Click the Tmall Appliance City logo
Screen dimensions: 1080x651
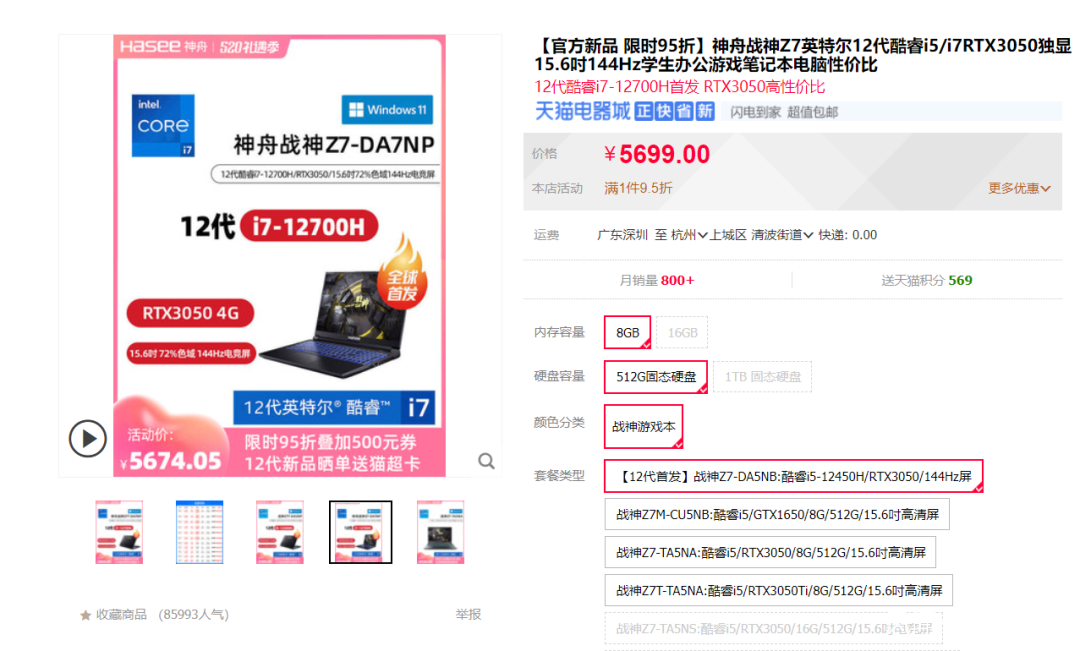pos(583,111)
